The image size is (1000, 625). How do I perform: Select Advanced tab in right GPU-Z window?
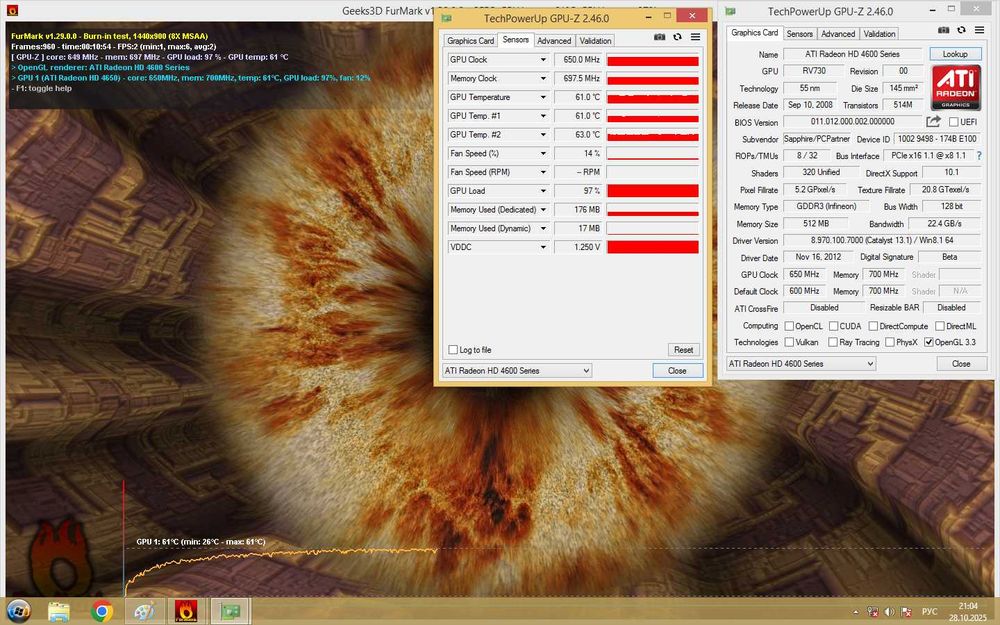click(x=838, y=34)
